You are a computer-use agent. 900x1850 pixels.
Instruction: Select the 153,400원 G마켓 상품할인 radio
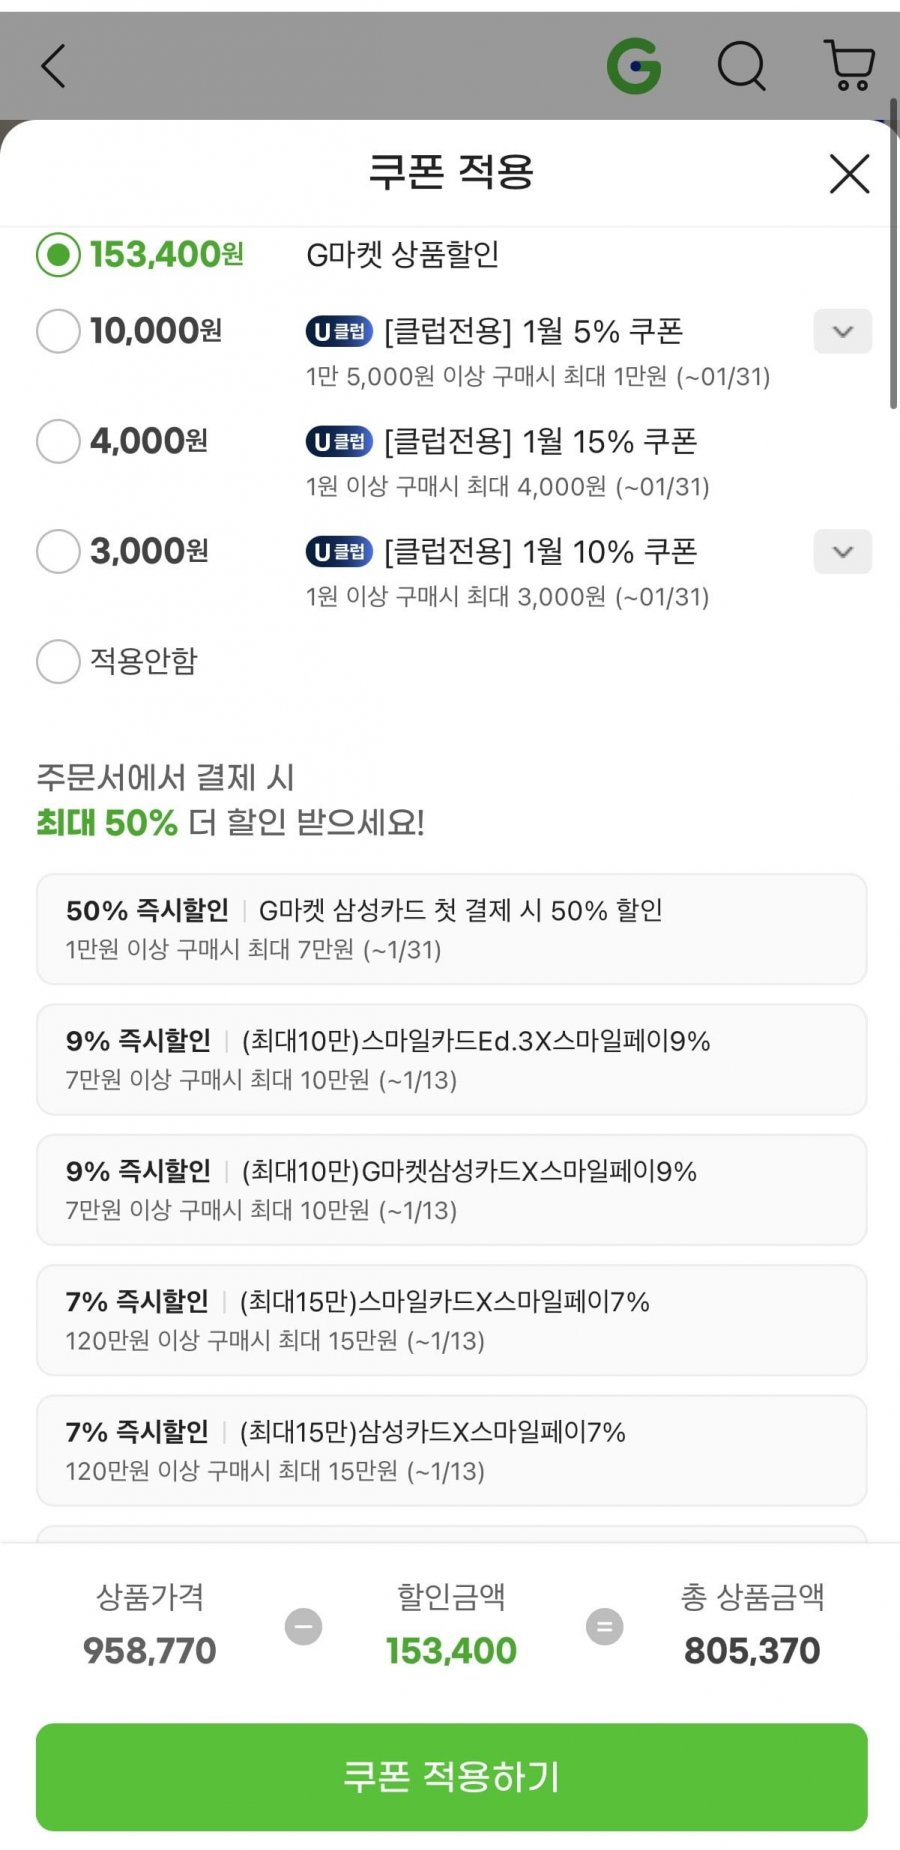pos(58,255)
